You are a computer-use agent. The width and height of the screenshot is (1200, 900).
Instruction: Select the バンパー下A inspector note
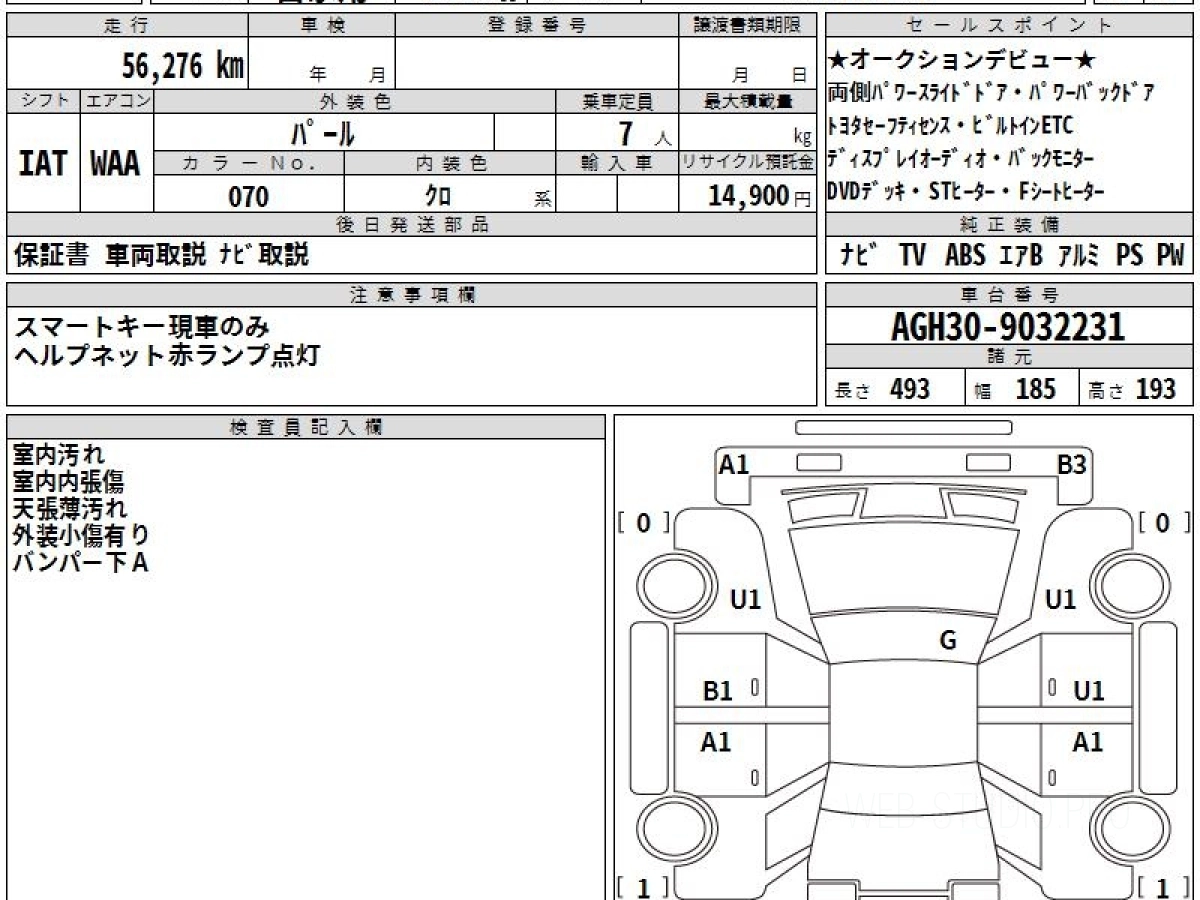81,563
